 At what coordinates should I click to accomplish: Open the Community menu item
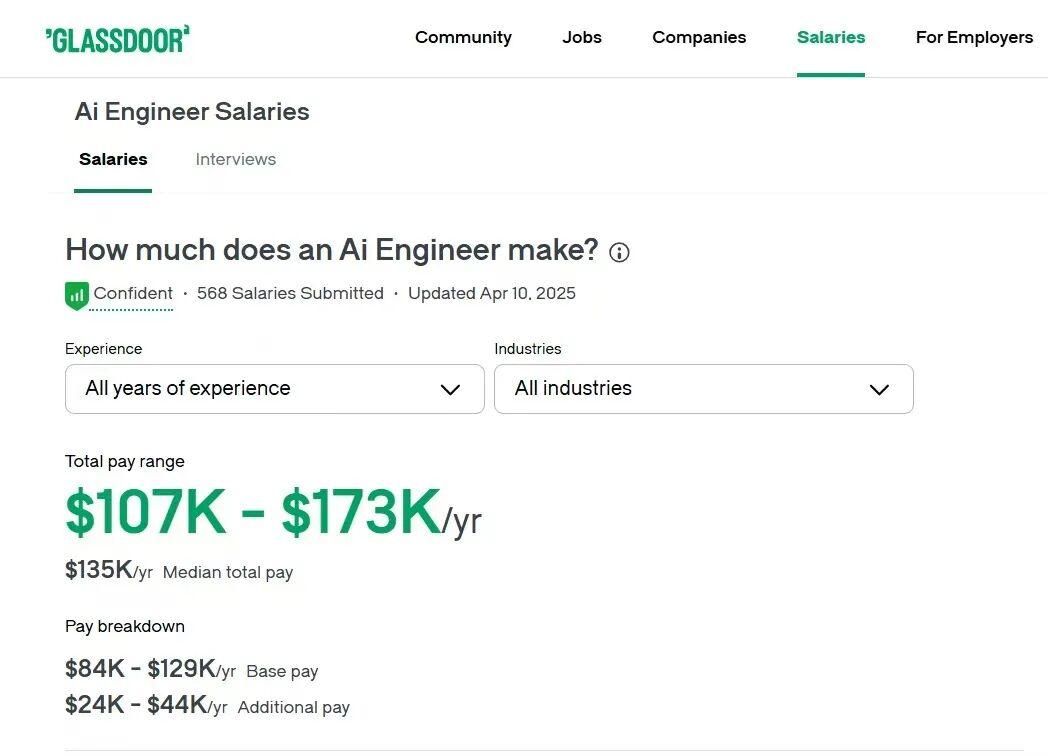463,38
